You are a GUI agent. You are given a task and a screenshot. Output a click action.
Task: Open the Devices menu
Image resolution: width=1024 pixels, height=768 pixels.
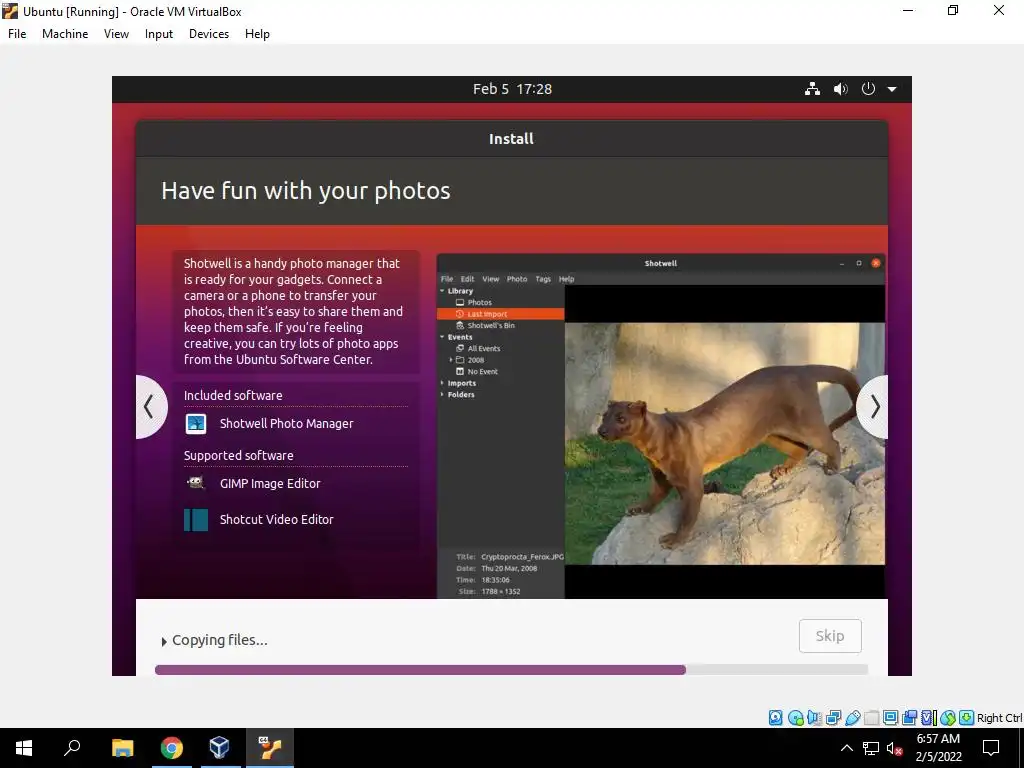pos(209,34)
